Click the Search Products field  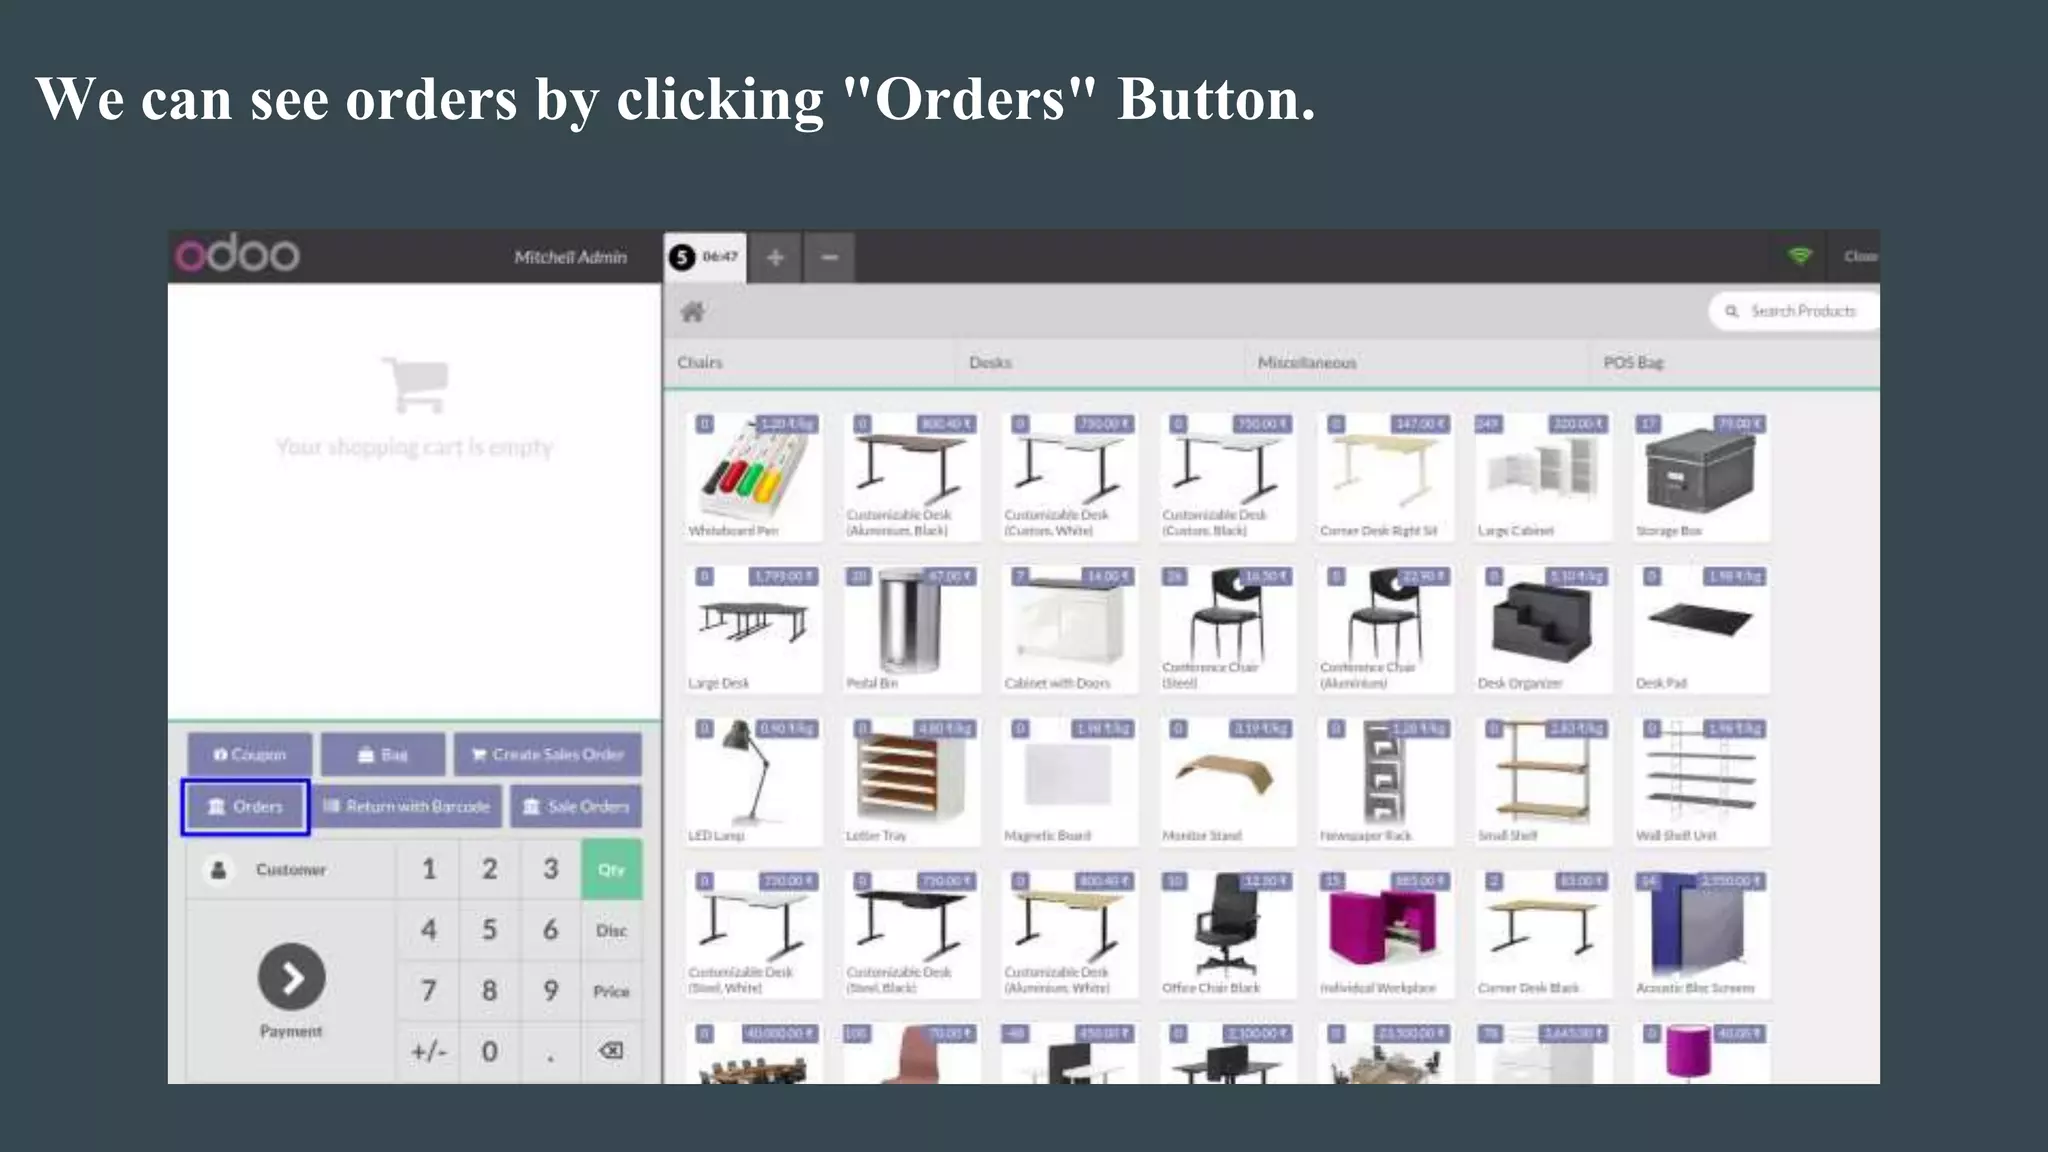pos(1794,311)
